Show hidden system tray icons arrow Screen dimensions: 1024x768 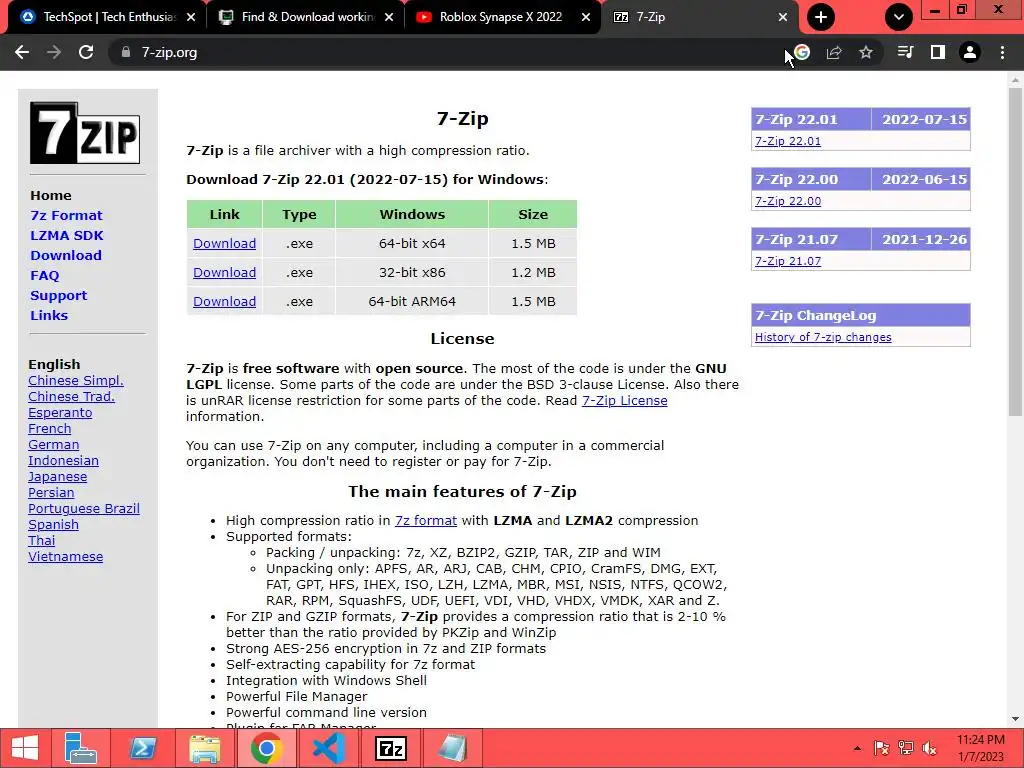pos(857,748)
